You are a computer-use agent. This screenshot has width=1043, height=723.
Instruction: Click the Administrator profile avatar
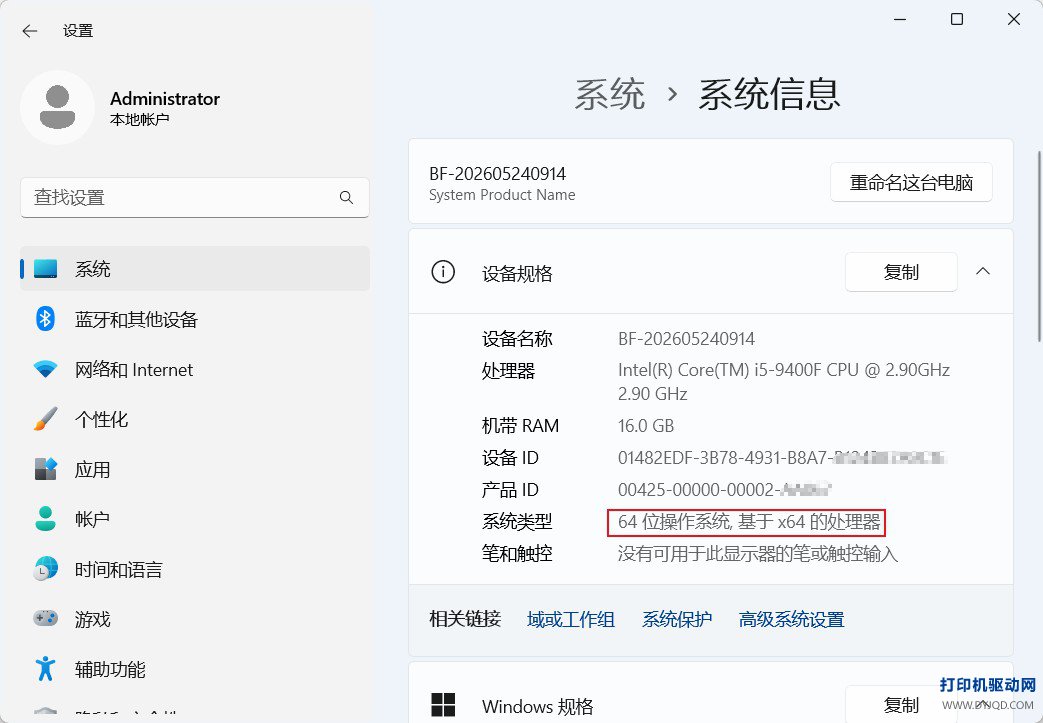tap(57, 107)
